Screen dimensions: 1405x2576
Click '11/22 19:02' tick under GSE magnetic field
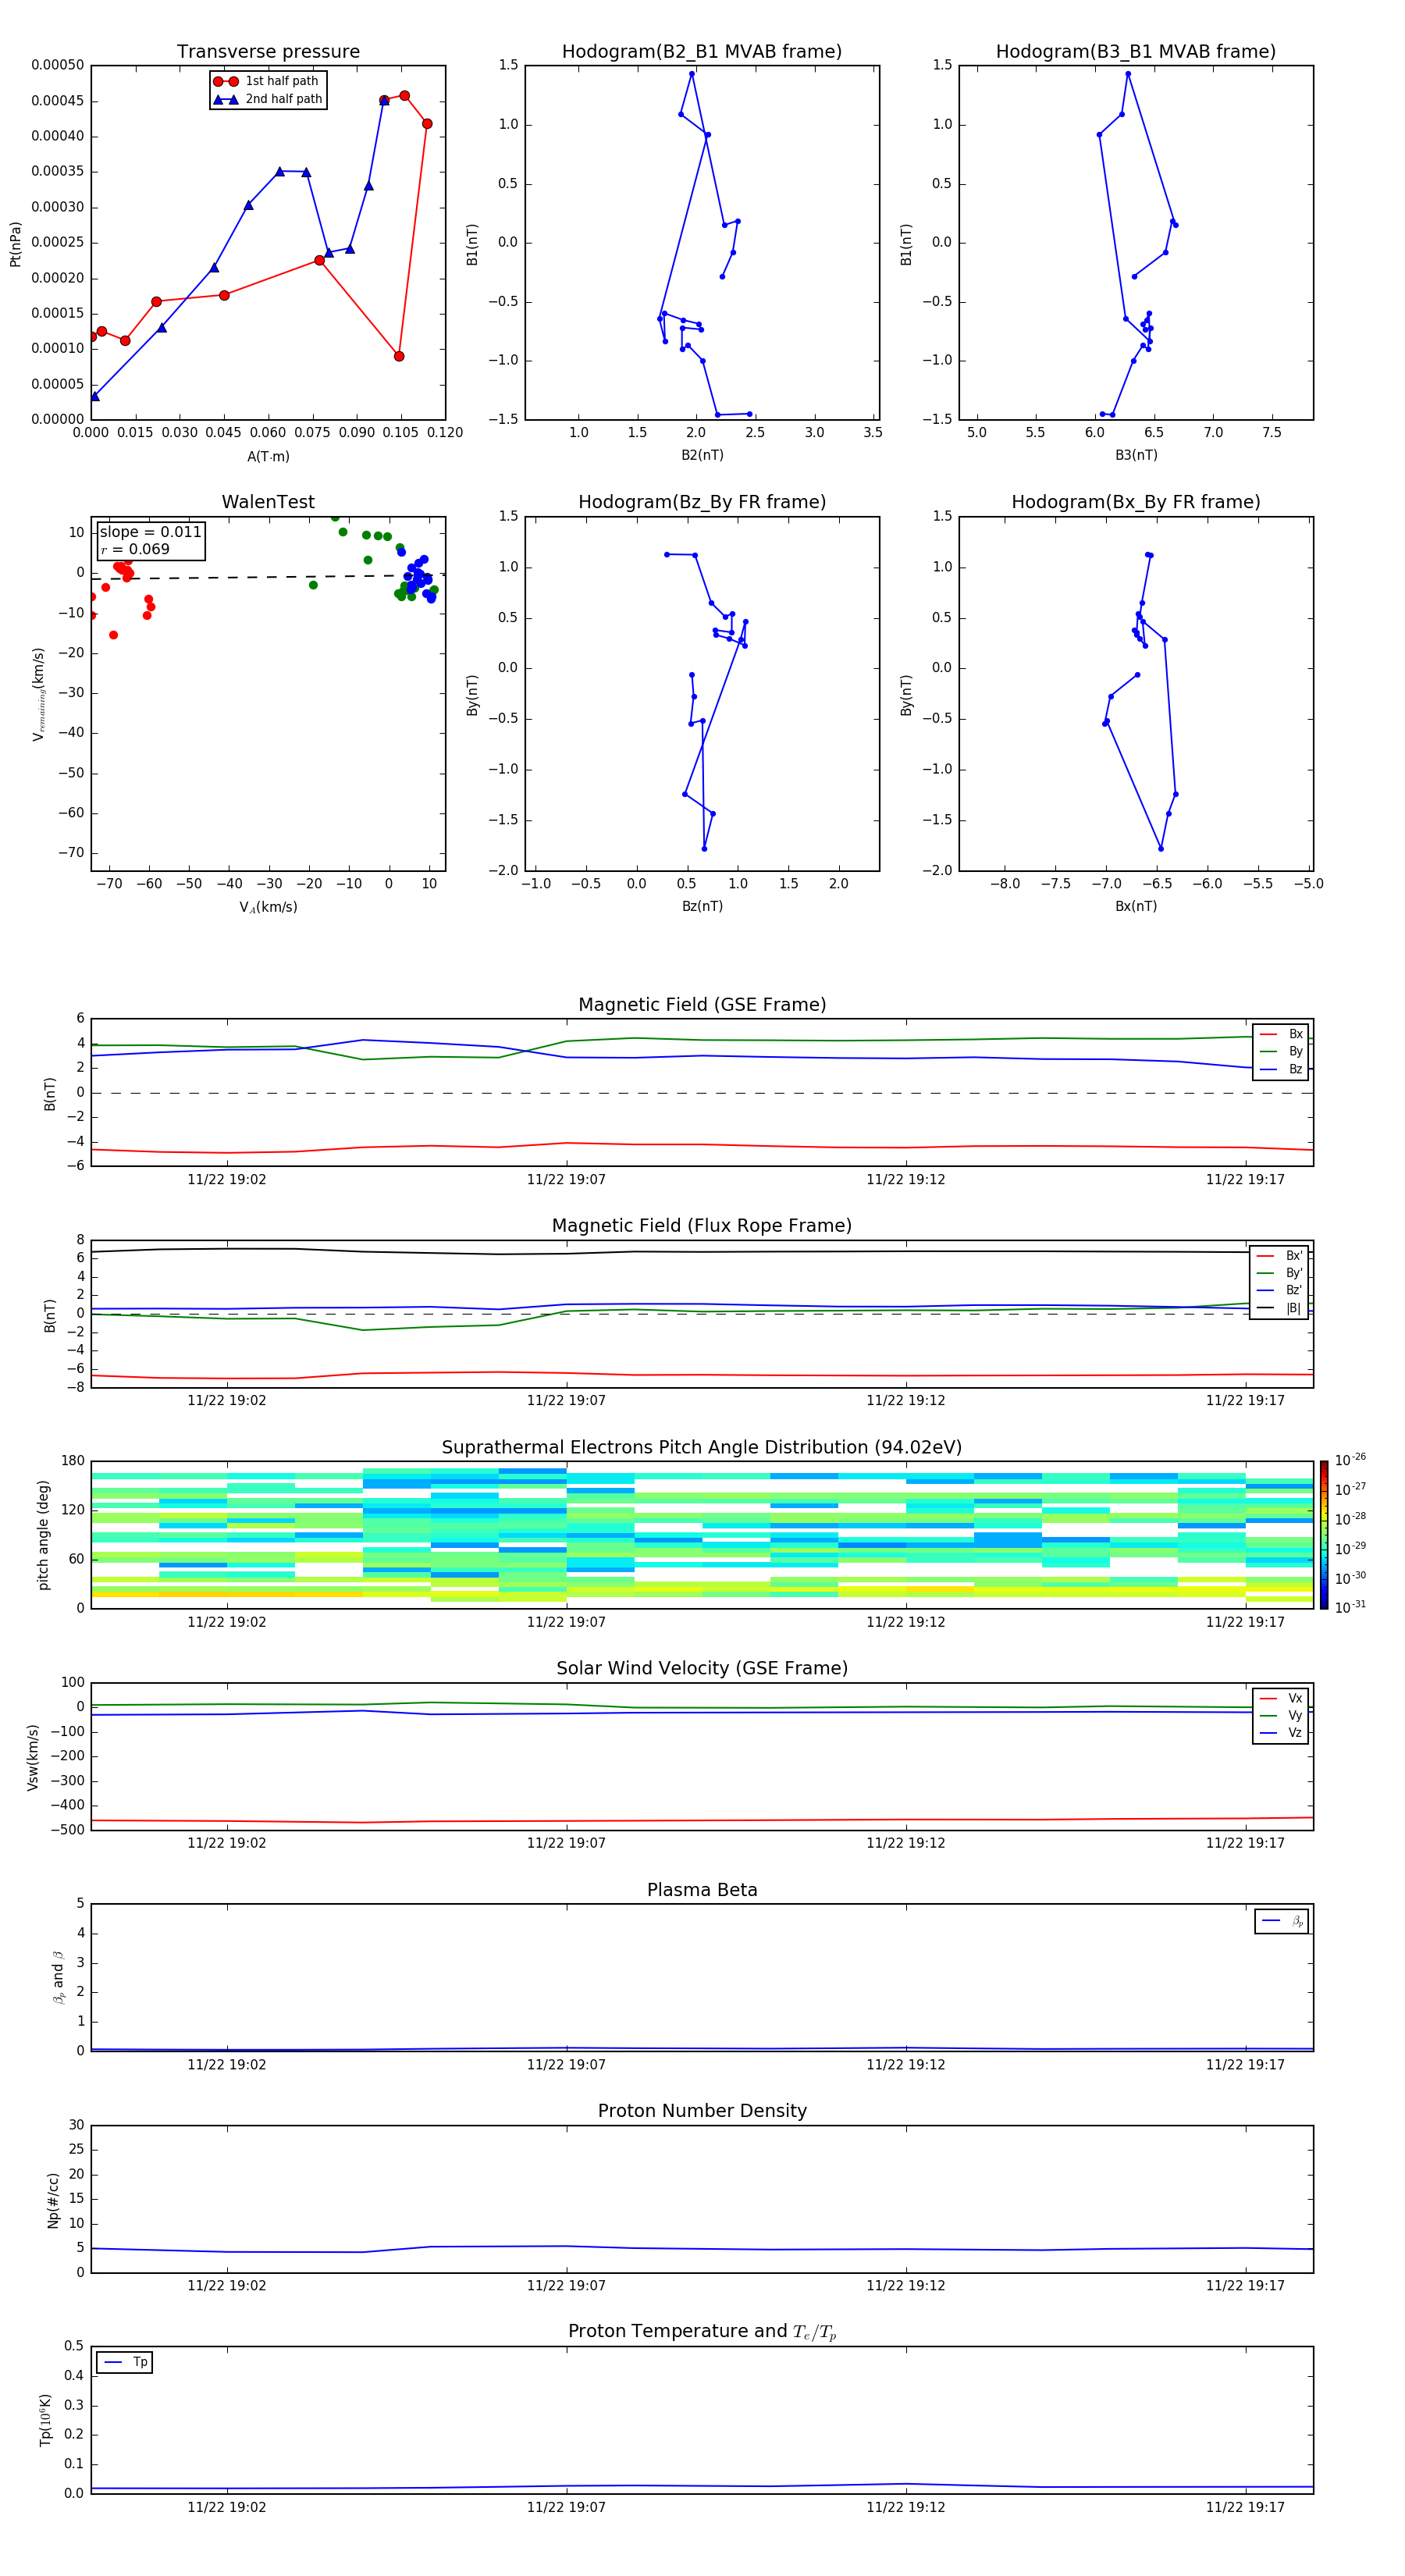coord(227,1180)
